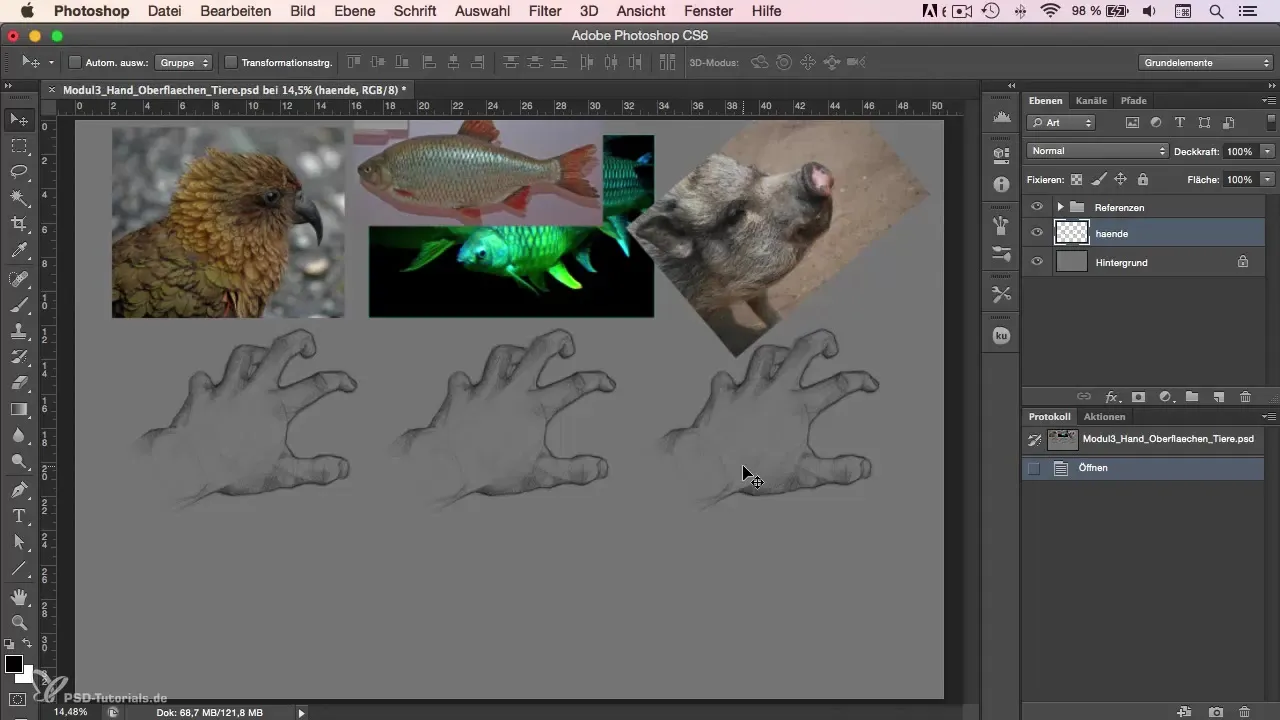Image resolution: width=1280 pixels, height=720 pixels.
Task: Select the Move tool
Action: (19, 120)
